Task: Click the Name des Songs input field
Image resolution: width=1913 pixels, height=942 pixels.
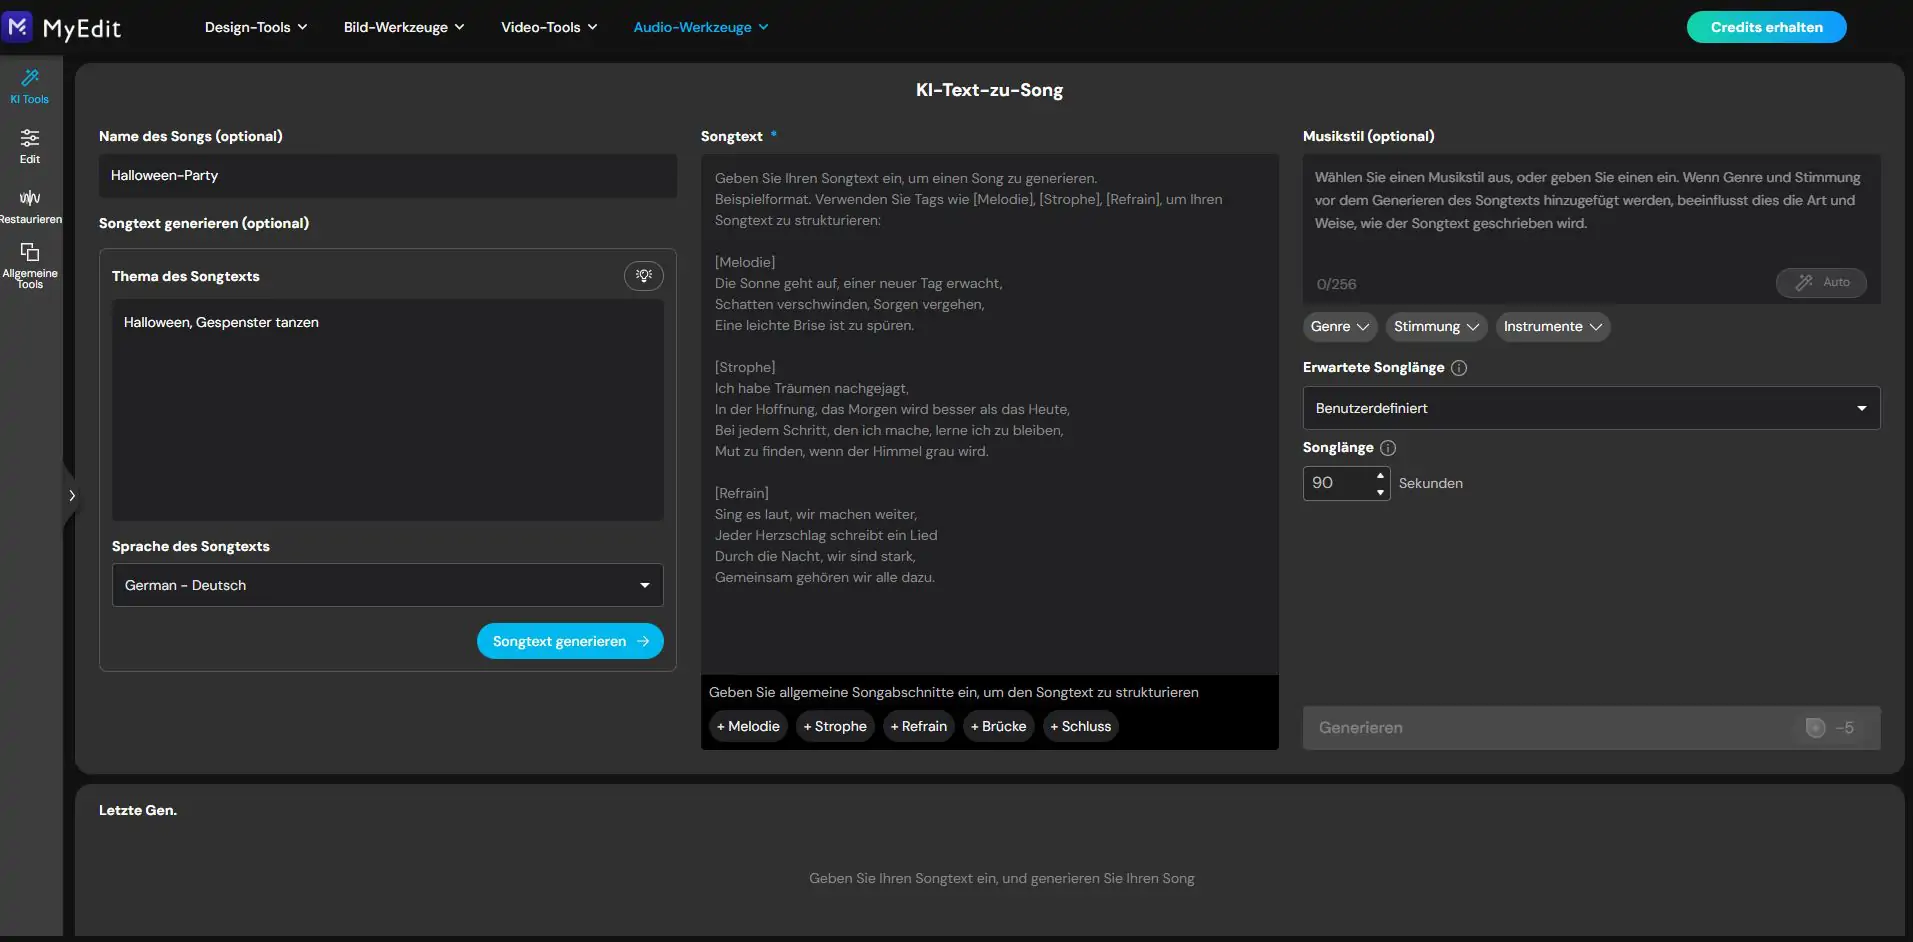Action: [387, 175]
